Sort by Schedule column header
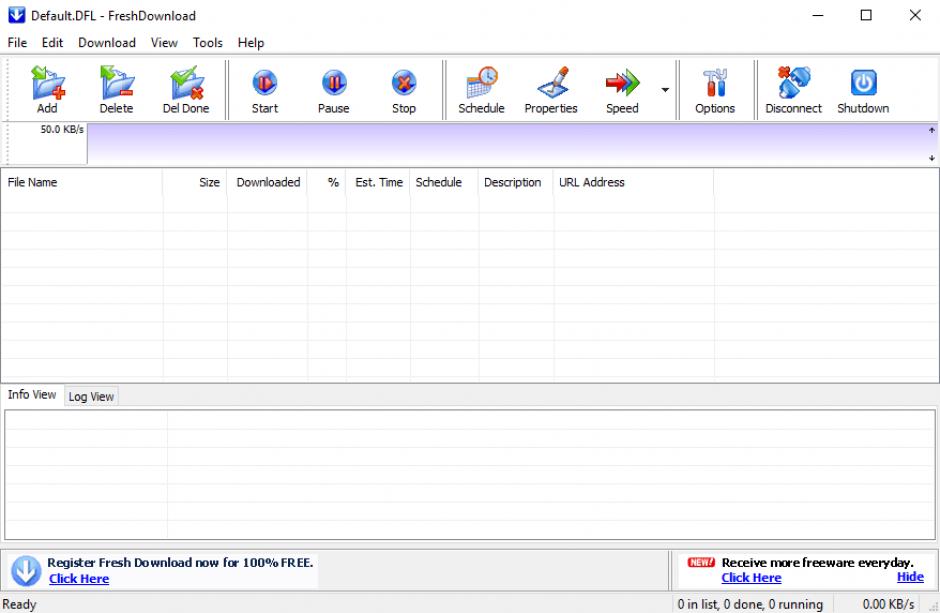The width and height of the screenshot is (940, 613). (x=444, y=182)
